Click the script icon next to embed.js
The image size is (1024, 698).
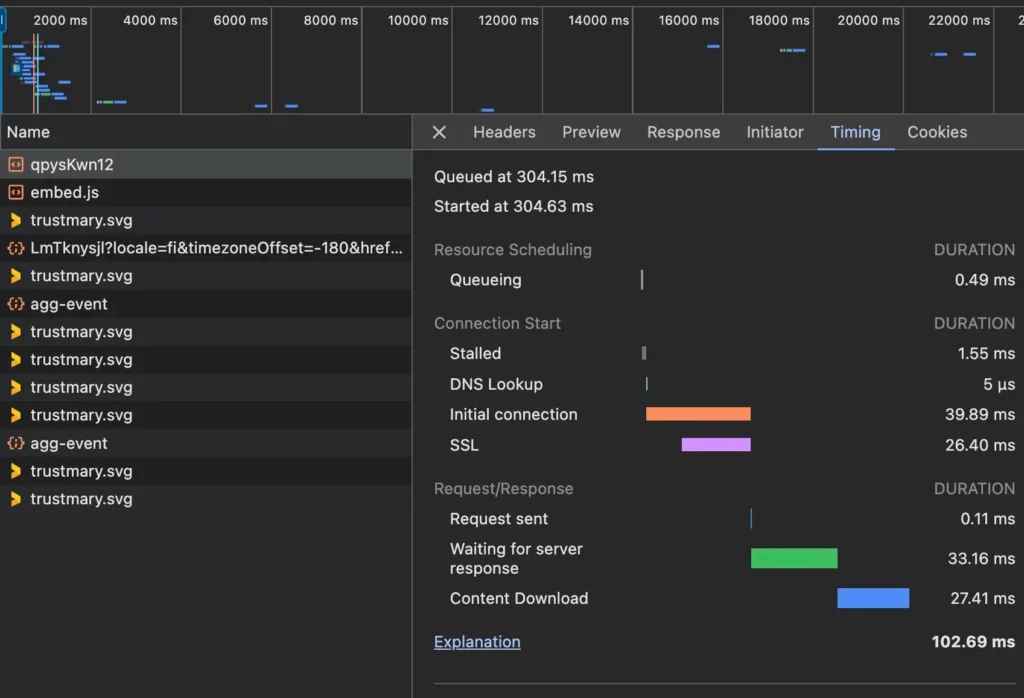tap(16, 193)
